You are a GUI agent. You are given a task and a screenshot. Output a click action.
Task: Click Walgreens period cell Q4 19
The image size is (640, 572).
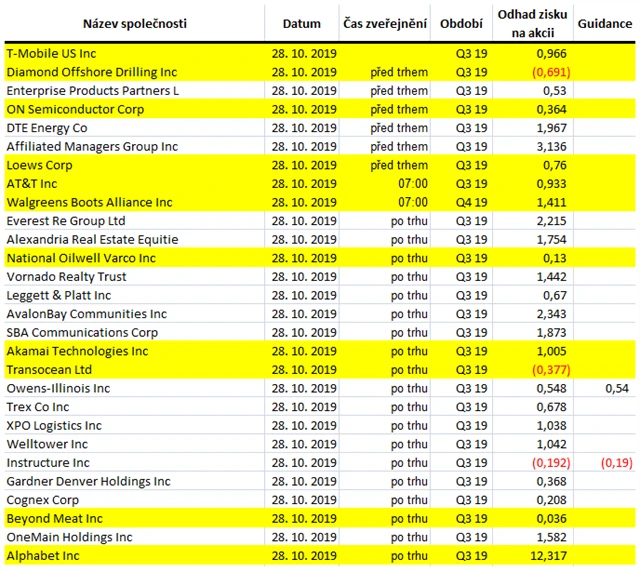[x=471, y=203]
